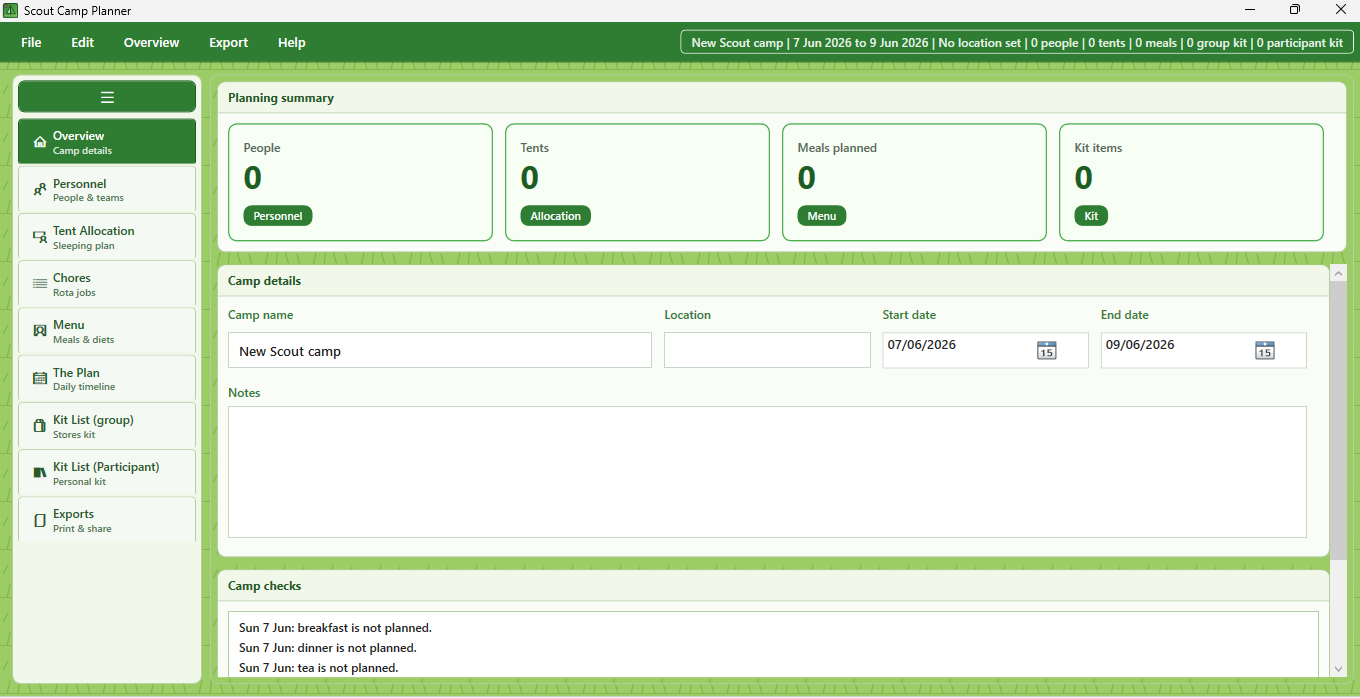Open the Edit menu
The width and height of the screenshot is (1360, 698).
point(82,42)
